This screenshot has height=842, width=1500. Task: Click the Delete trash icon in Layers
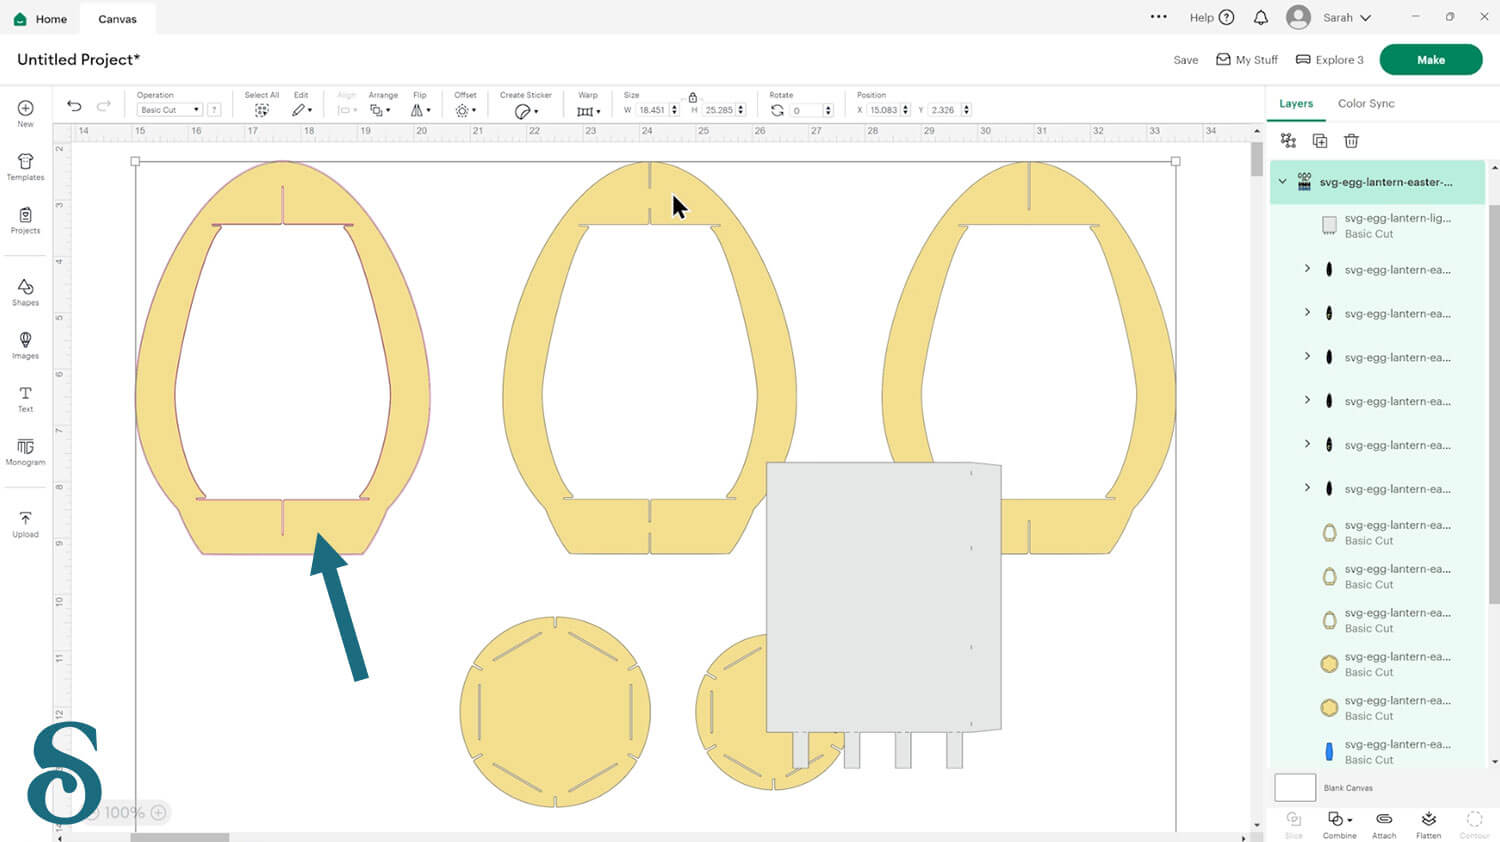tap(1351, 141)
